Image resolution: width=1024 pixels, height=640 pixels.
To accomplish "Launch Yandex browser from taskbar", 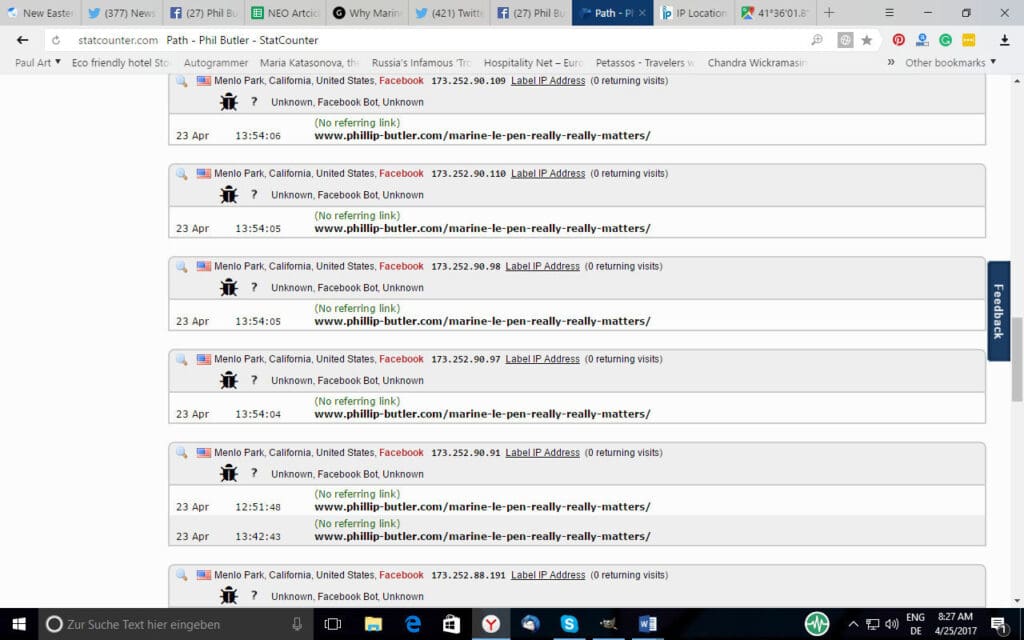I will point(490,624).
